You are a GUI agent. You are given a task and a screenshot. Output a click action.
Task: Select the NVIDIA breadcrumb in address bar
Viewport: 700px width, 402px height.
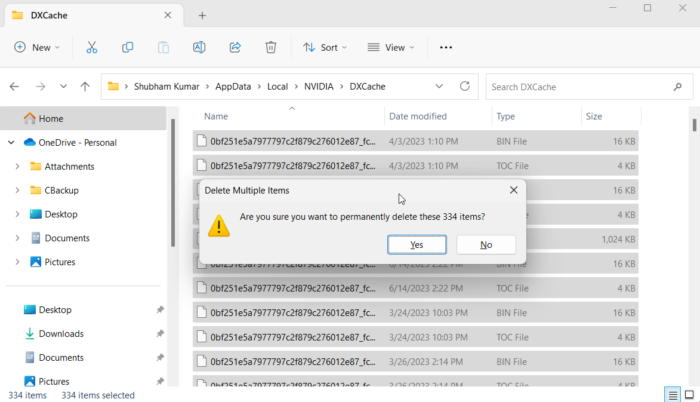click(x=318, y=87)
